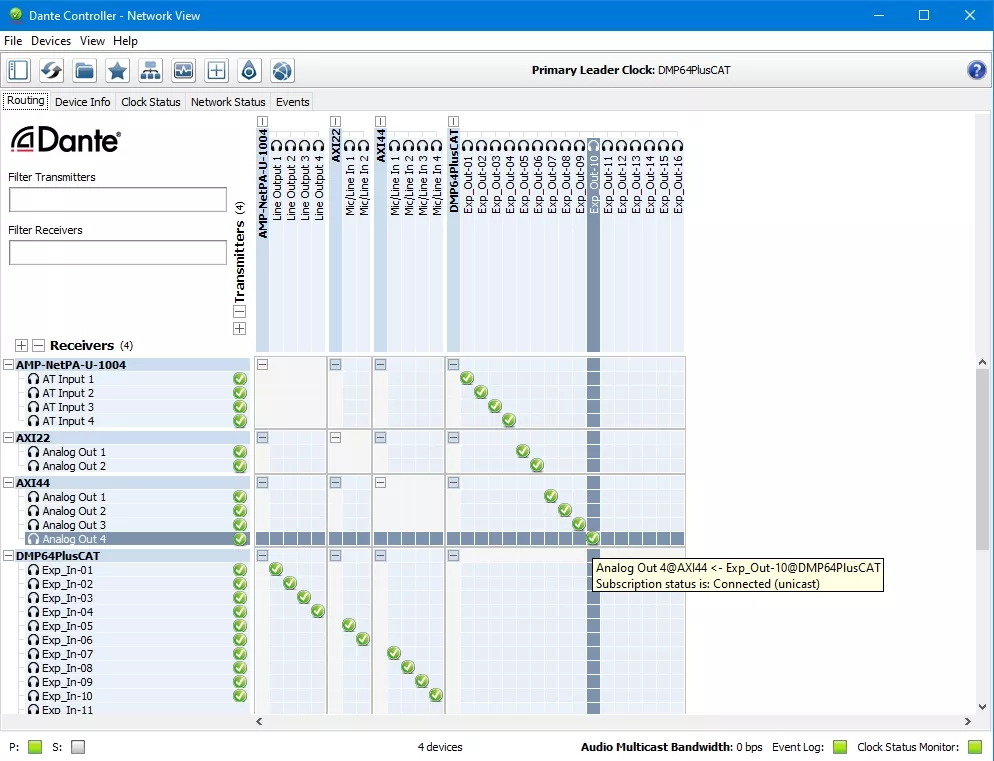Collapse the AXI22 receiver group
This screenshot has width=994, height=761.
(x=9, y=438)
